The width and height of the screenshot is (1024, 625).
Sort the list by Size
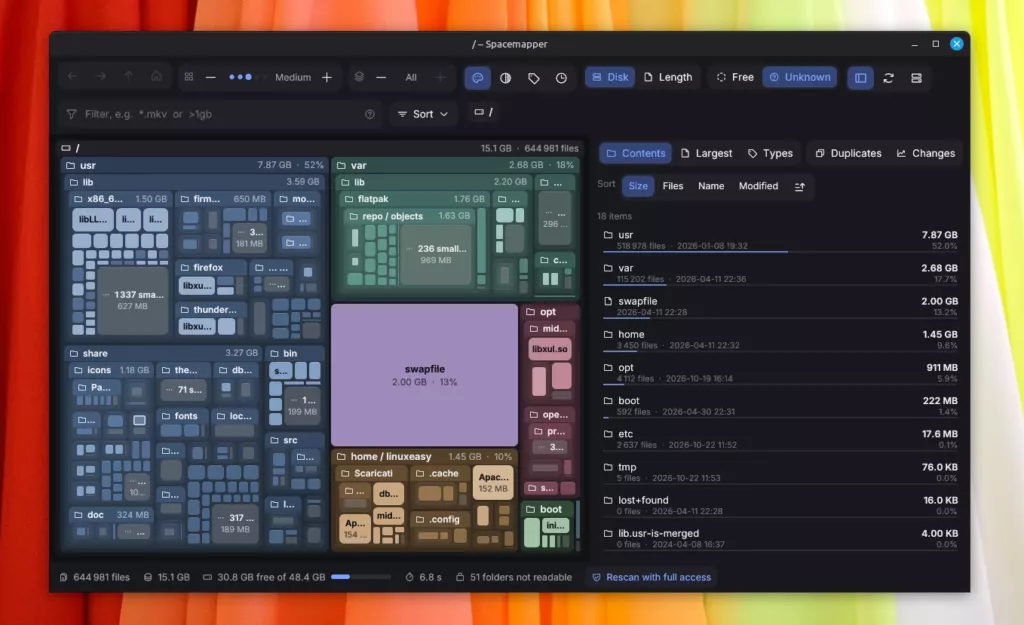pyautogui.click(x=638, y=186)
